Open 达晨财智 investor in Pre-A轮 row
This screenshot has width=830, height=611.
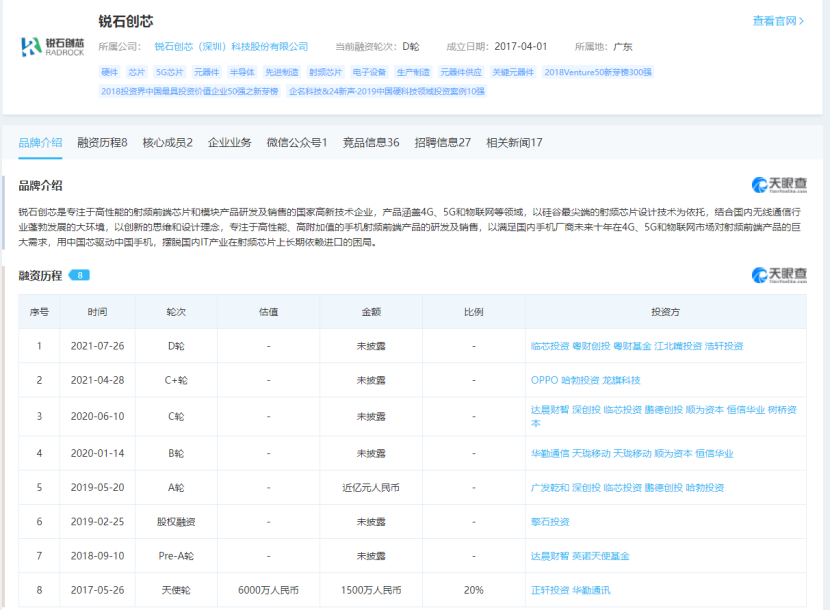pyautogui.click(x=549, y=556)
